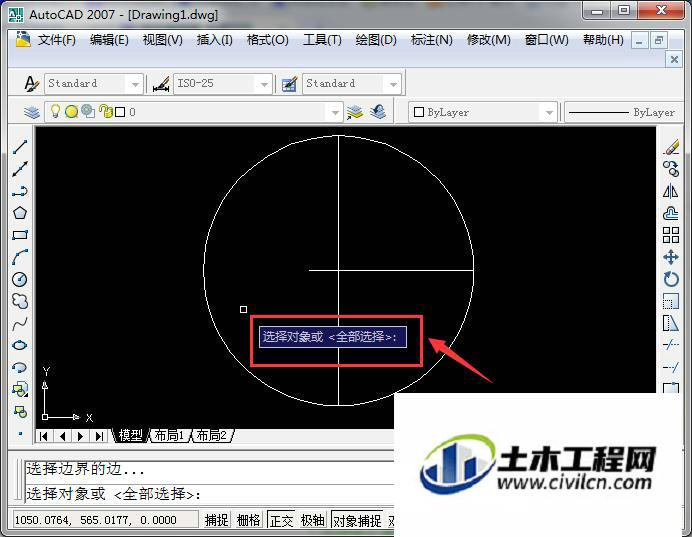This screenshot has height=537, width=692.
Task: Open the 修改(M) menu
Action: [x=489, y=40]
